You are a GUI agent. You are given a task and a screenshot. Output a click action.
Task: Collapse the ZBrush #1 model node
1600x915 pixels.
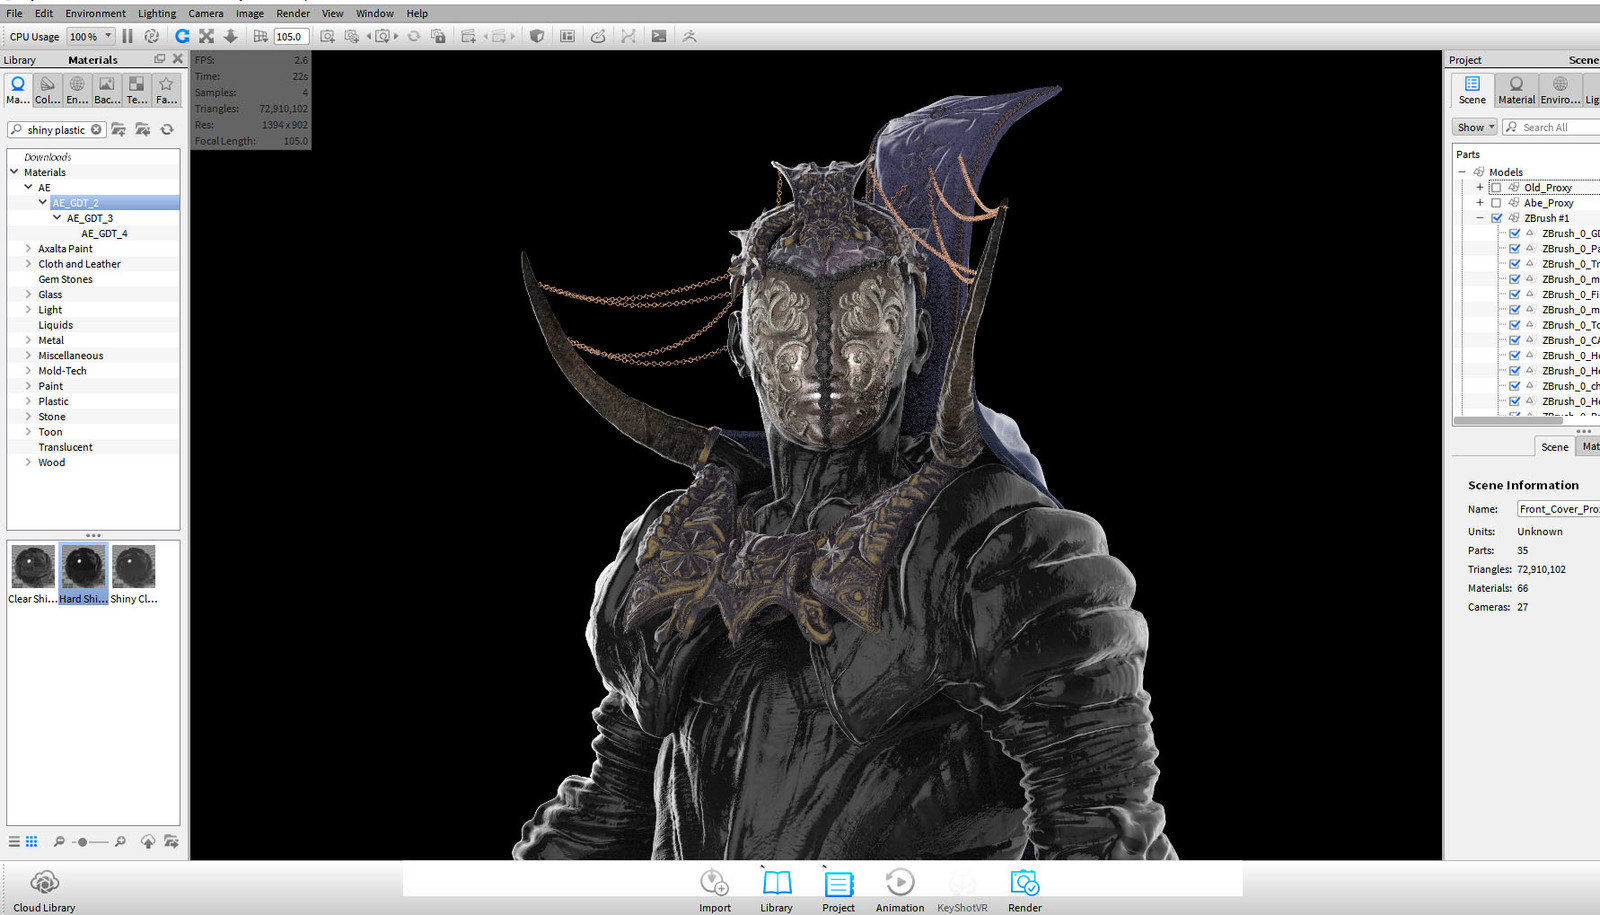tap(1480, 218)
